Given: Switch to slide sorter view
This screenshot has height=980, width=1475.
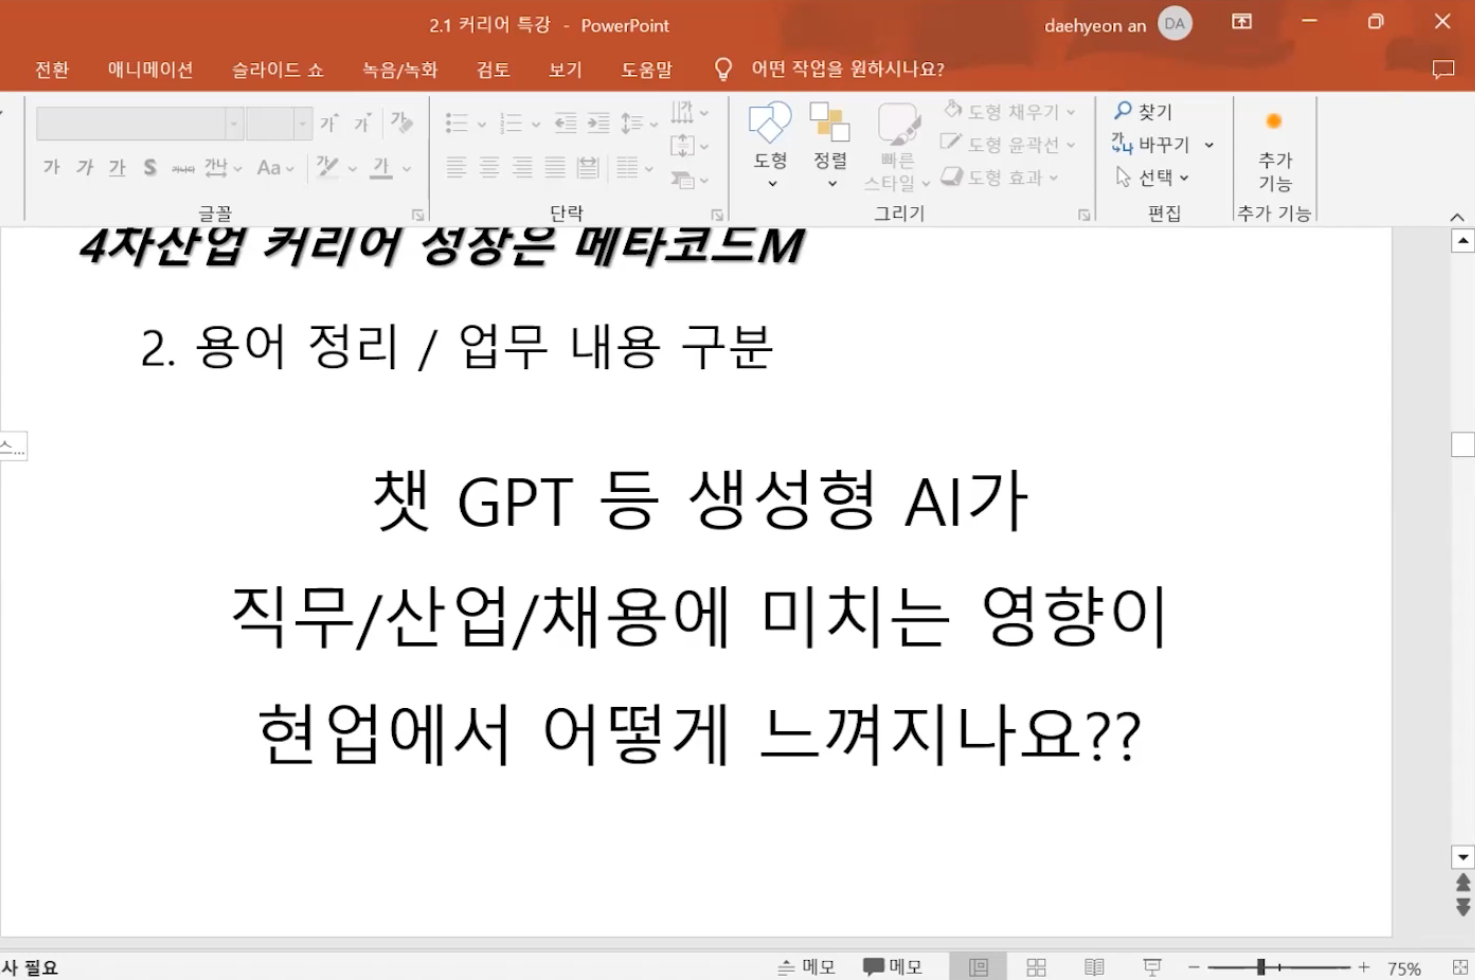Looking at the screenshot, I should point(1036,967).
